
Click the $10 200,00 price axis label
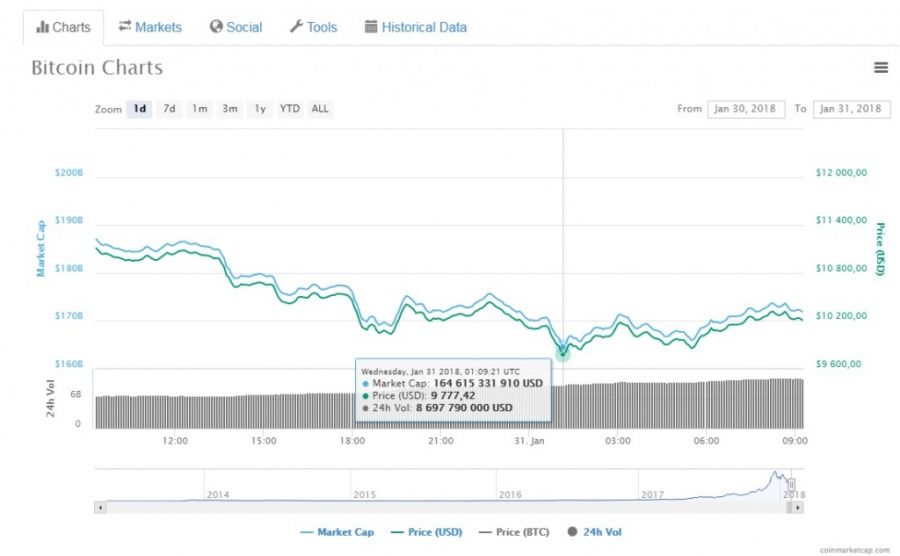pyautogui.click(x=841, y=316)
